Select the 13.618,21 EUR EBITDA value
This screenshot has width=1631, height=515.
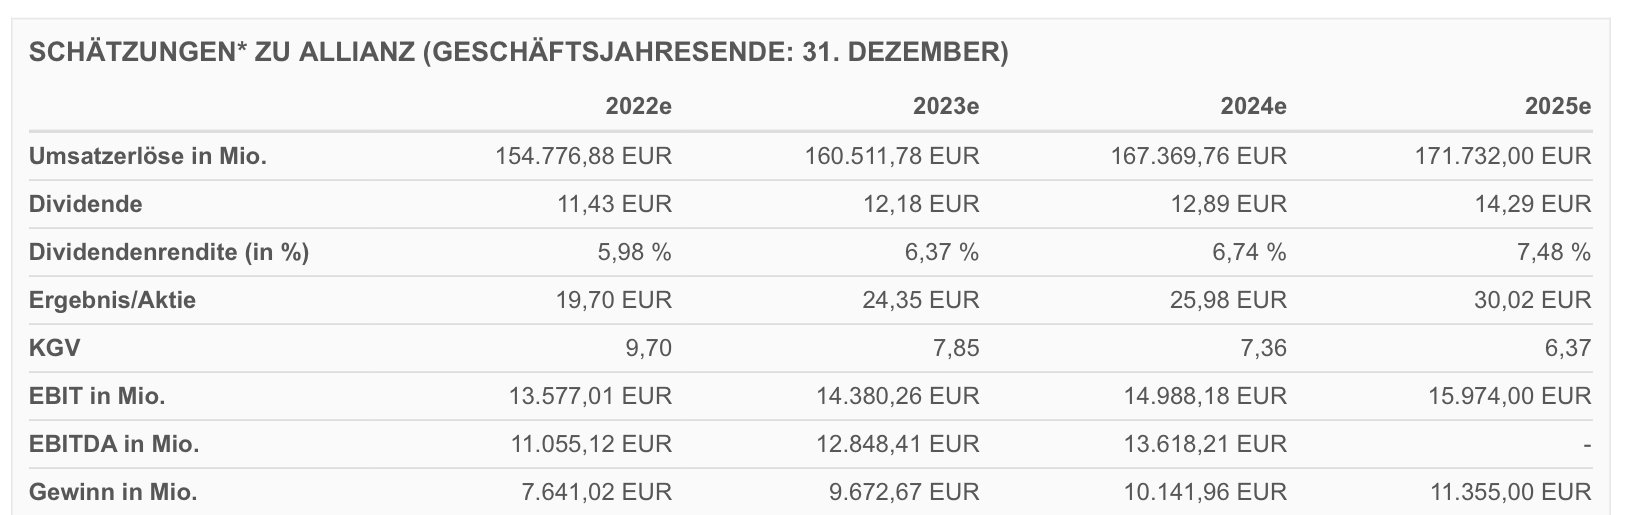pyautogui.click(x=1199, y=444)
